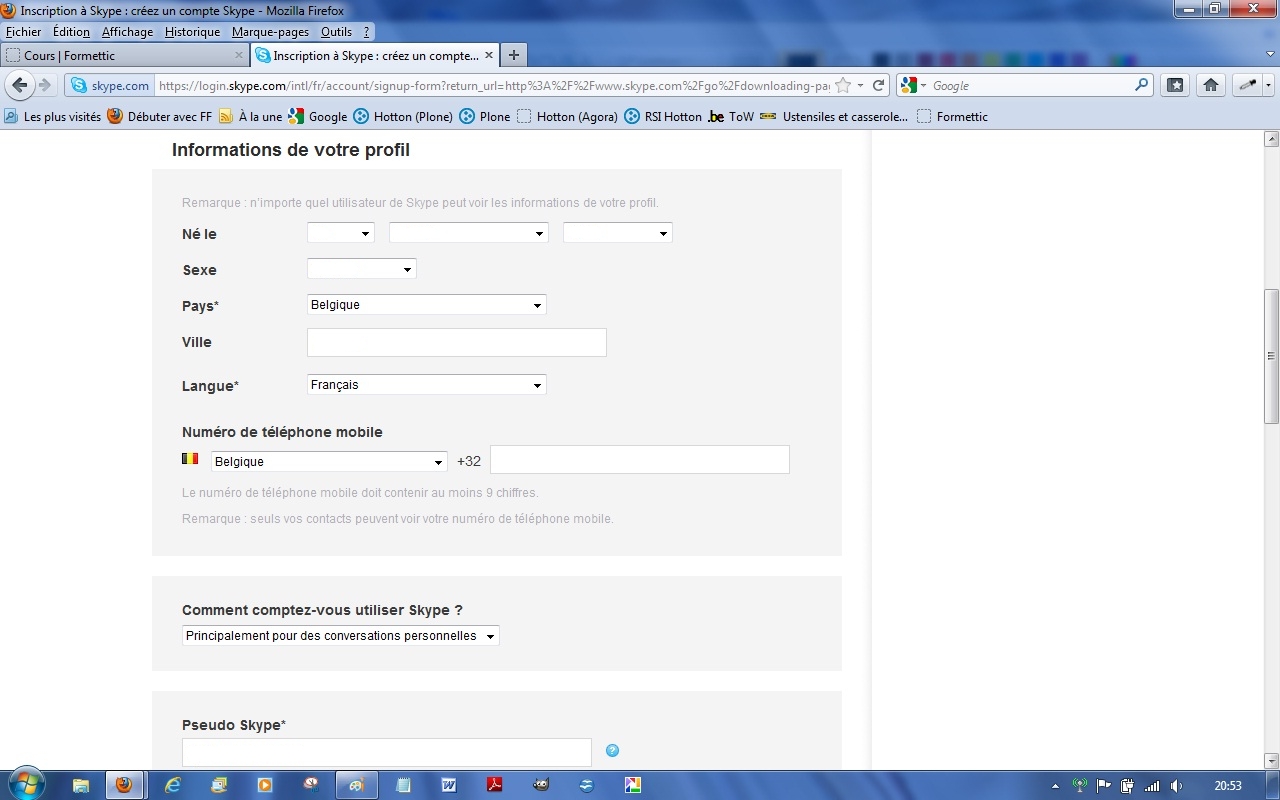Screen dimensions: 1280x800
Task: Click the blue help icon near Pseudo Skype
Action: (613, 751)
